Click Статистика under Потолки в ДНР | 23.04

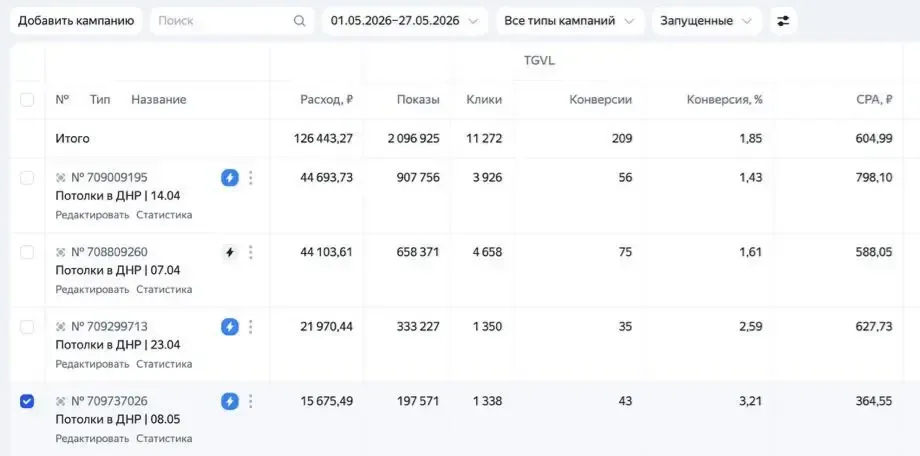tap(164, 364)
